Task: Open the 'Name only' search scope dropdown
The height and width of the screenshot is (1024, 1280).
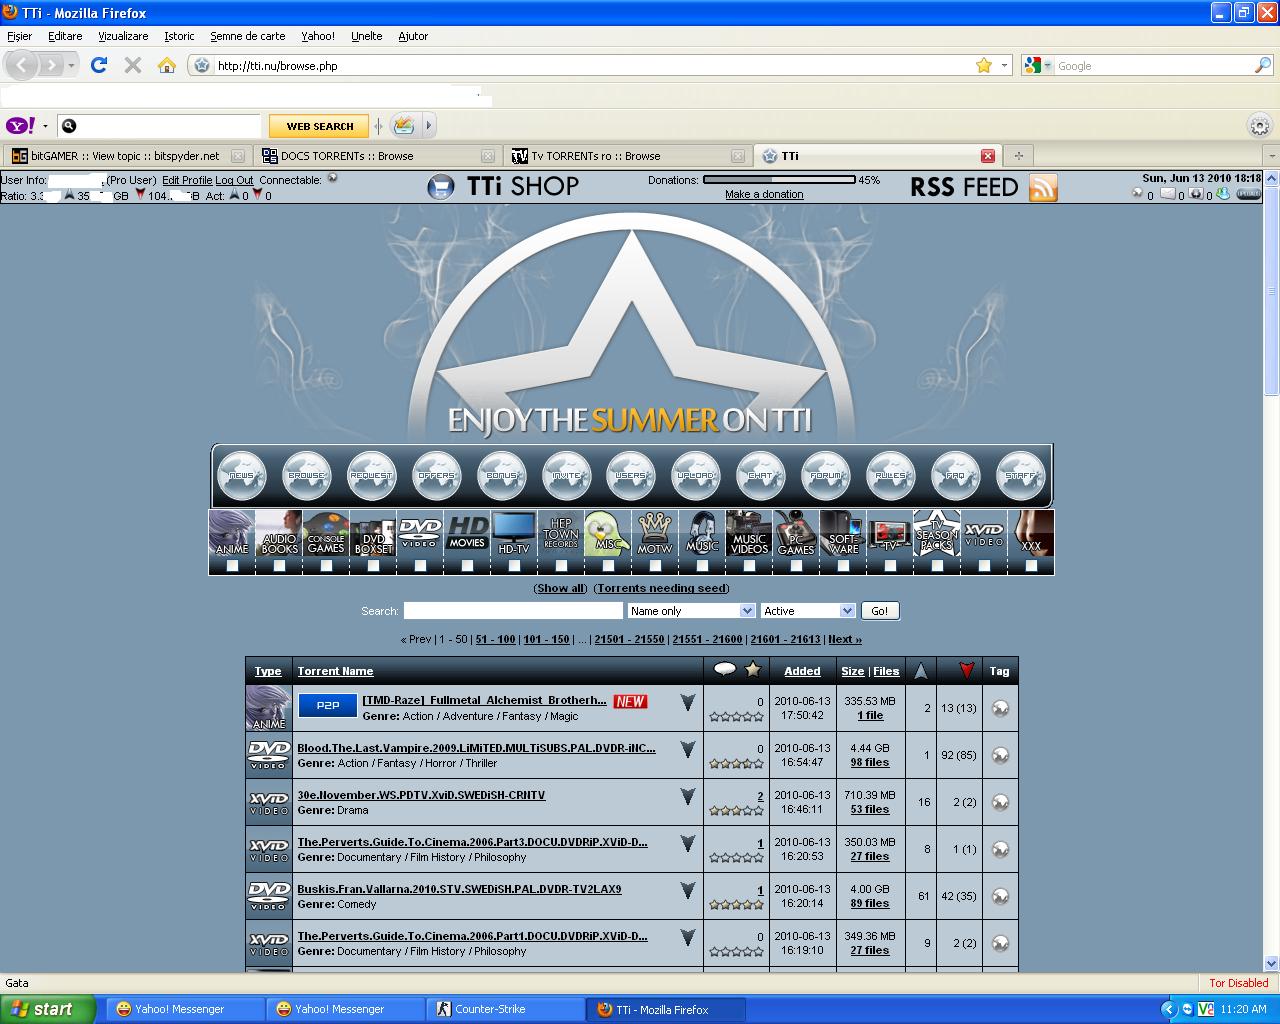Action: point(691,611)
